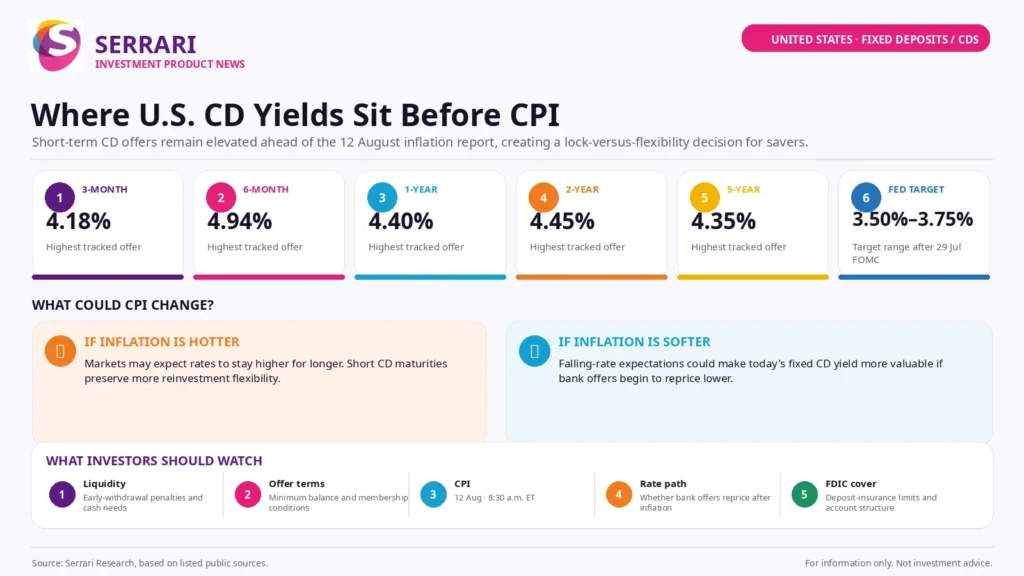Click the Where U.S. CD Yields Sit headline
1024x576 pixels.
tap(295, 115)
